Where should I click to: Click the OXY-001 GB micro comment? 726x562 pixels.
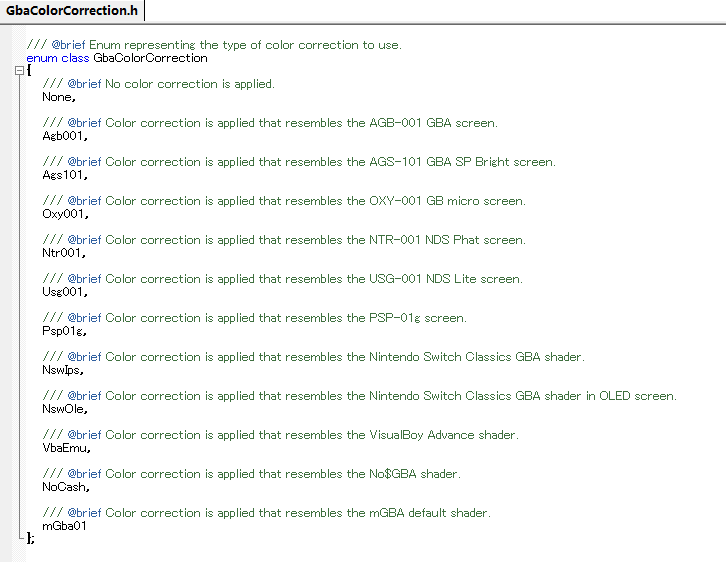click(284, 201)
